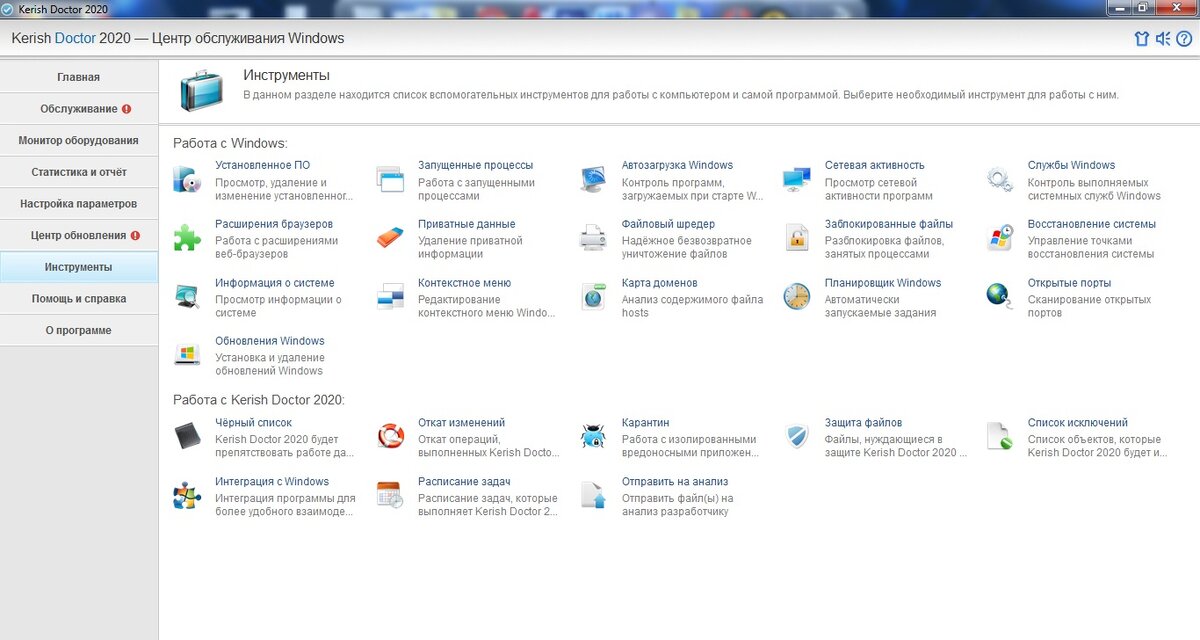Viewport: 1200px width, 640px height.
Task: Open the О программе section
Action: pos(79,330)
